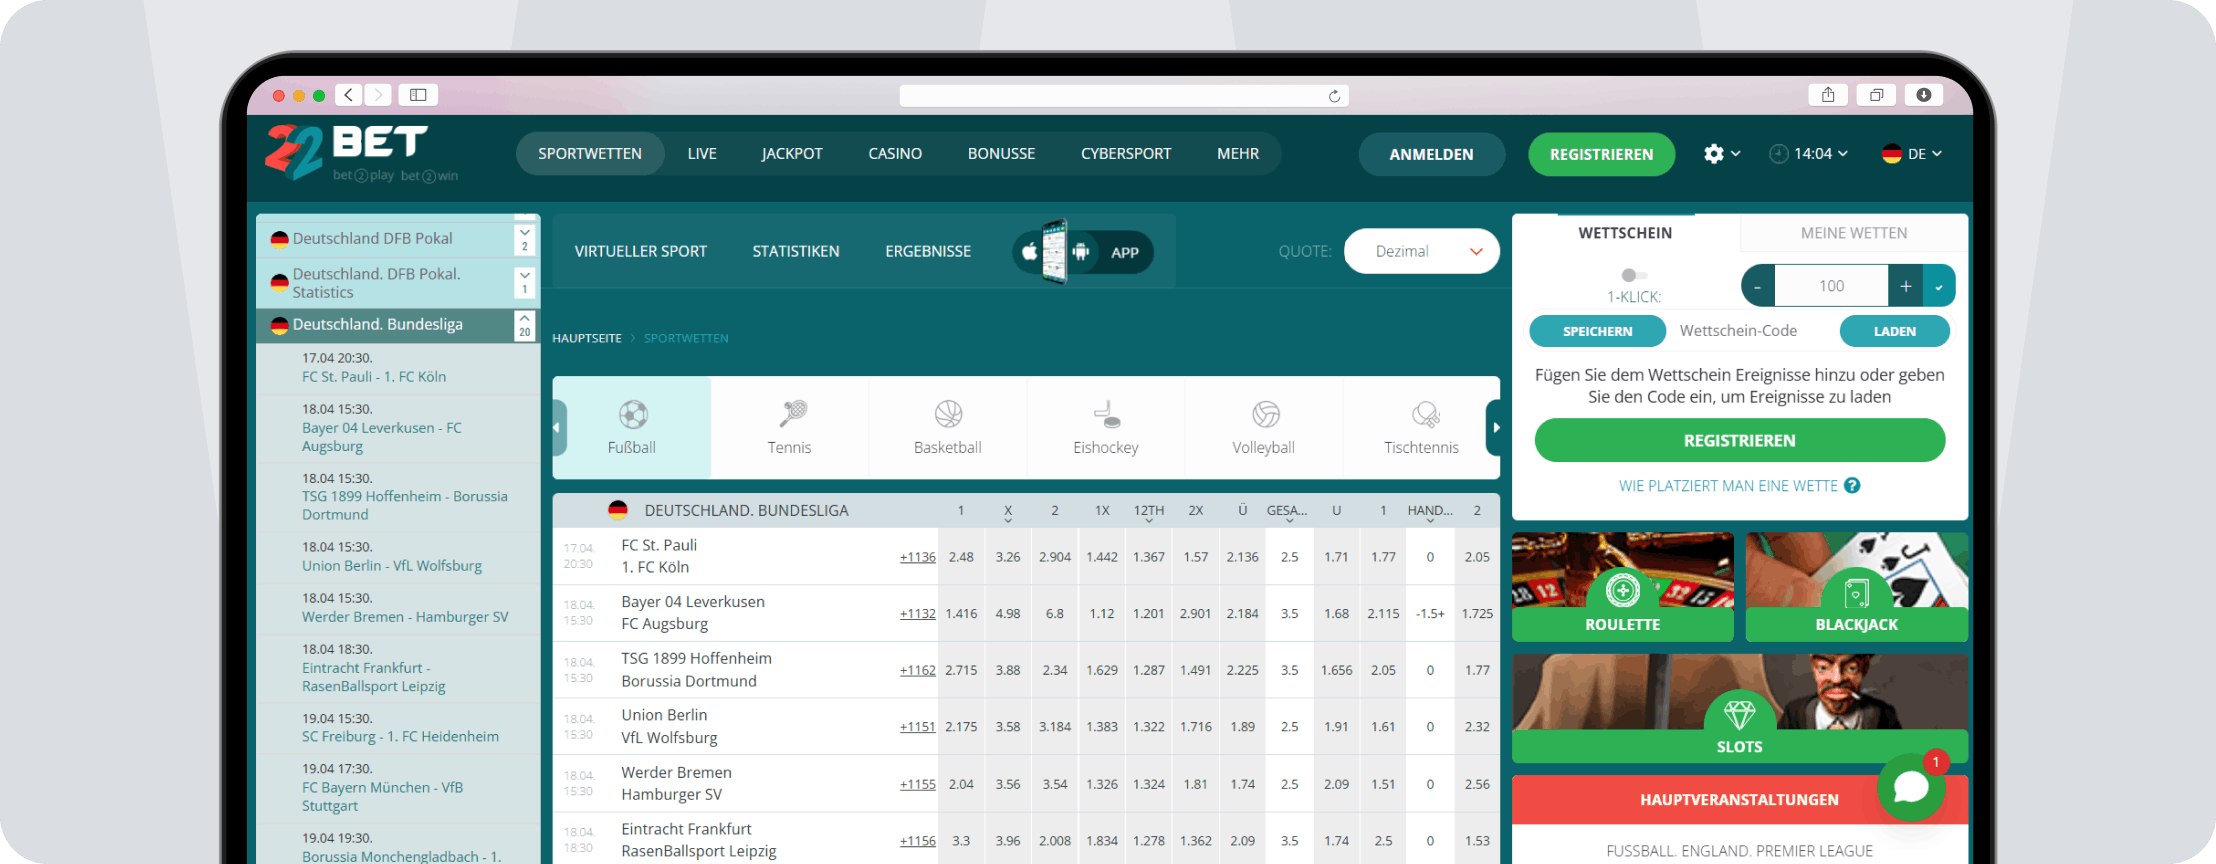Select odds 2.48 for FC St. Pauli

click(x=961, y=557)
